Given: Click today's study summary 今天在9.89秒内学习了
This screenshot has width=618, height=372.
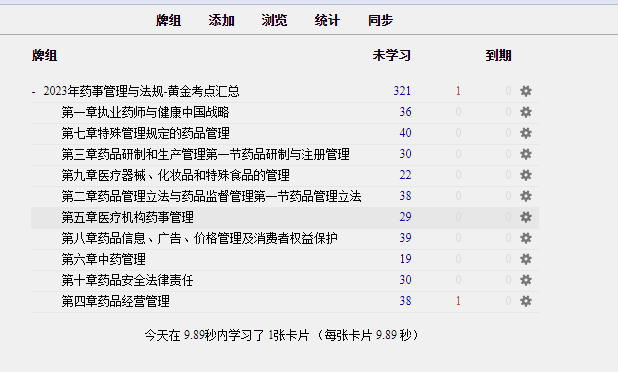Looking at the screenshot, I should click(x=281, y=335).
